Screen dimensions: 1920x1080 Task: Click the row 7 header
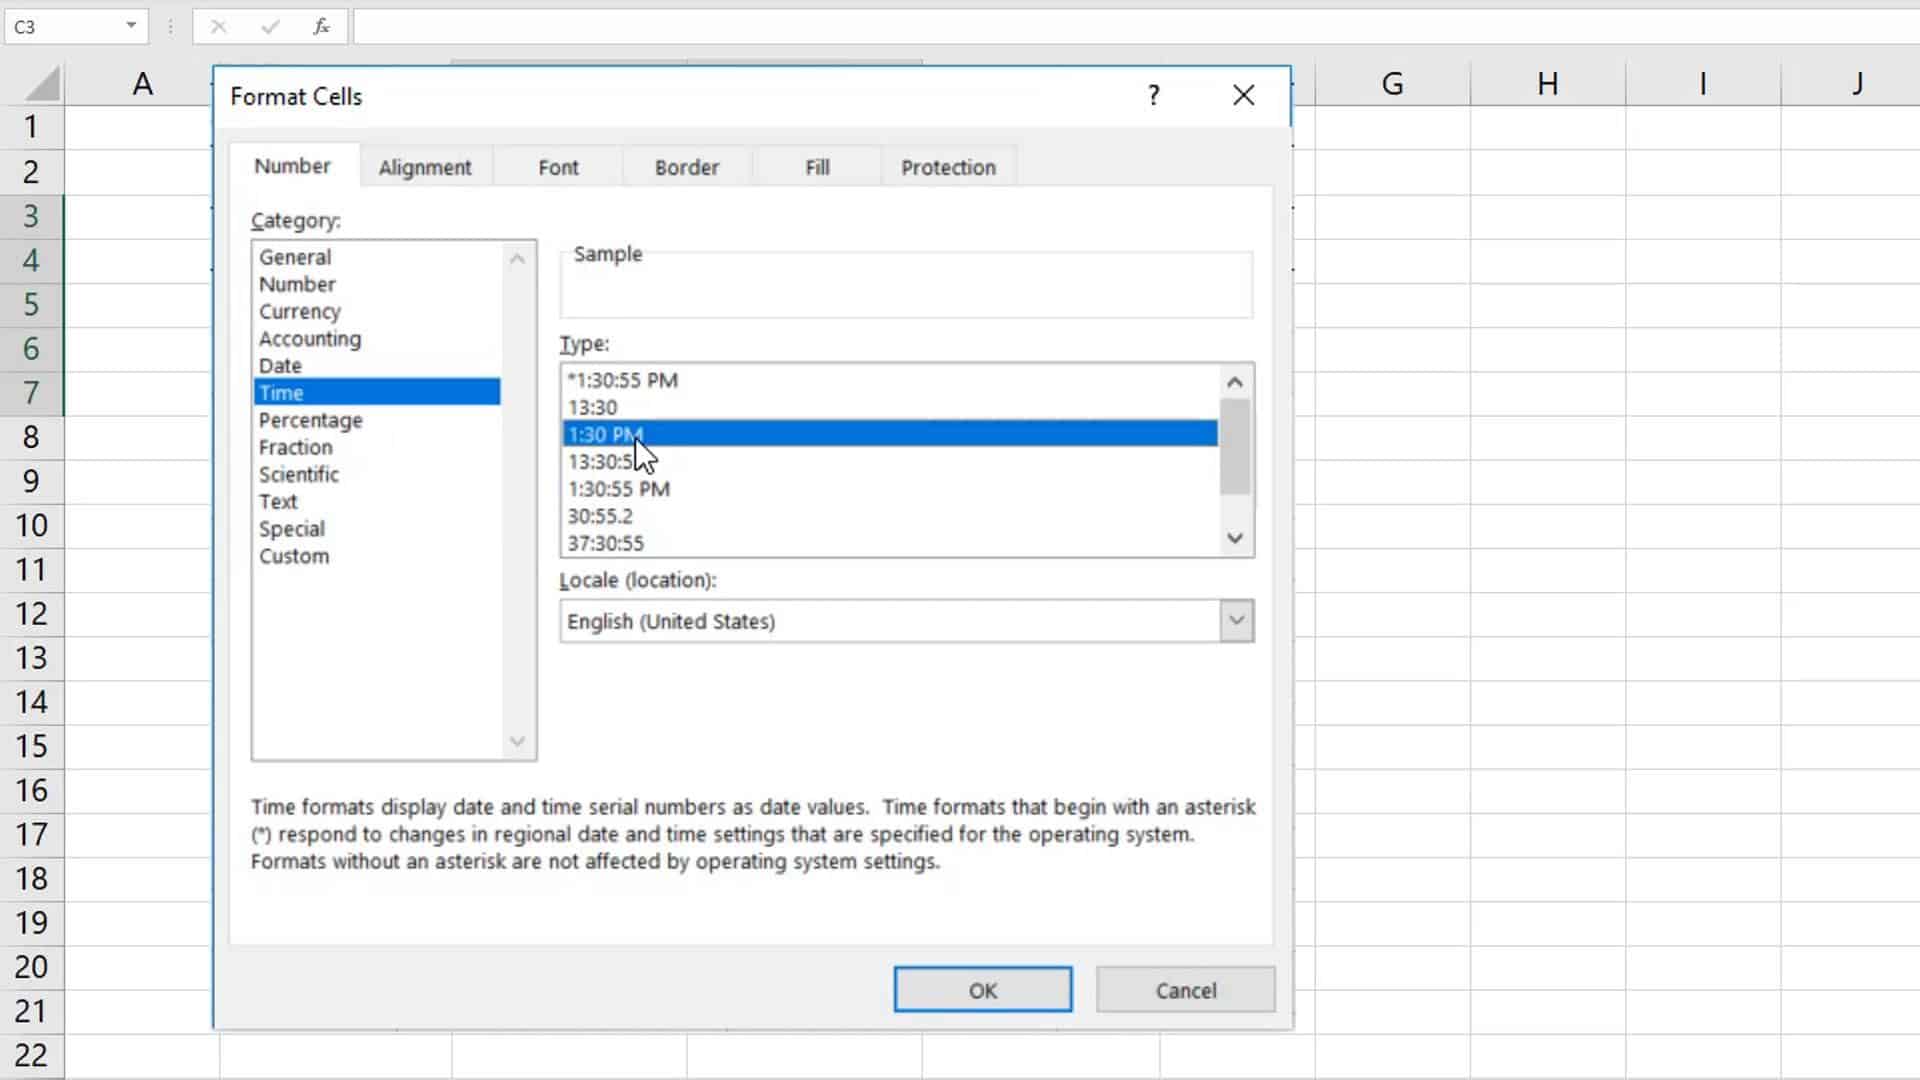coord(30,393)
